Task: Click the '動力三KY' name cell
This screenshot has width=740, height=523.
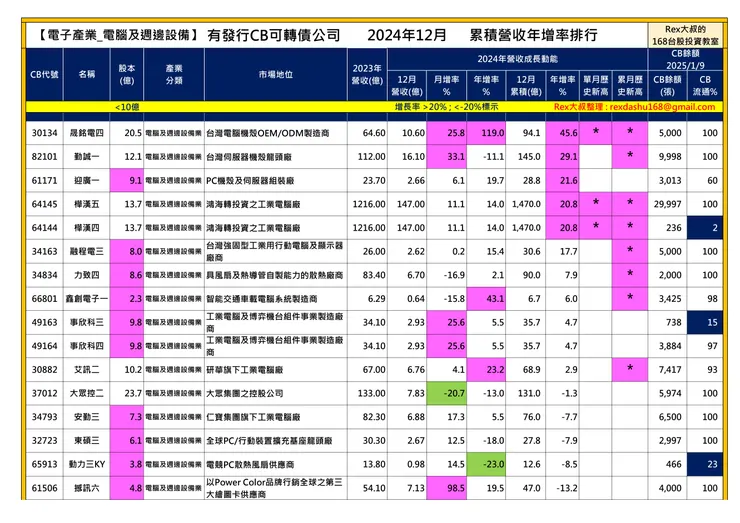Action: pos(86,464)
